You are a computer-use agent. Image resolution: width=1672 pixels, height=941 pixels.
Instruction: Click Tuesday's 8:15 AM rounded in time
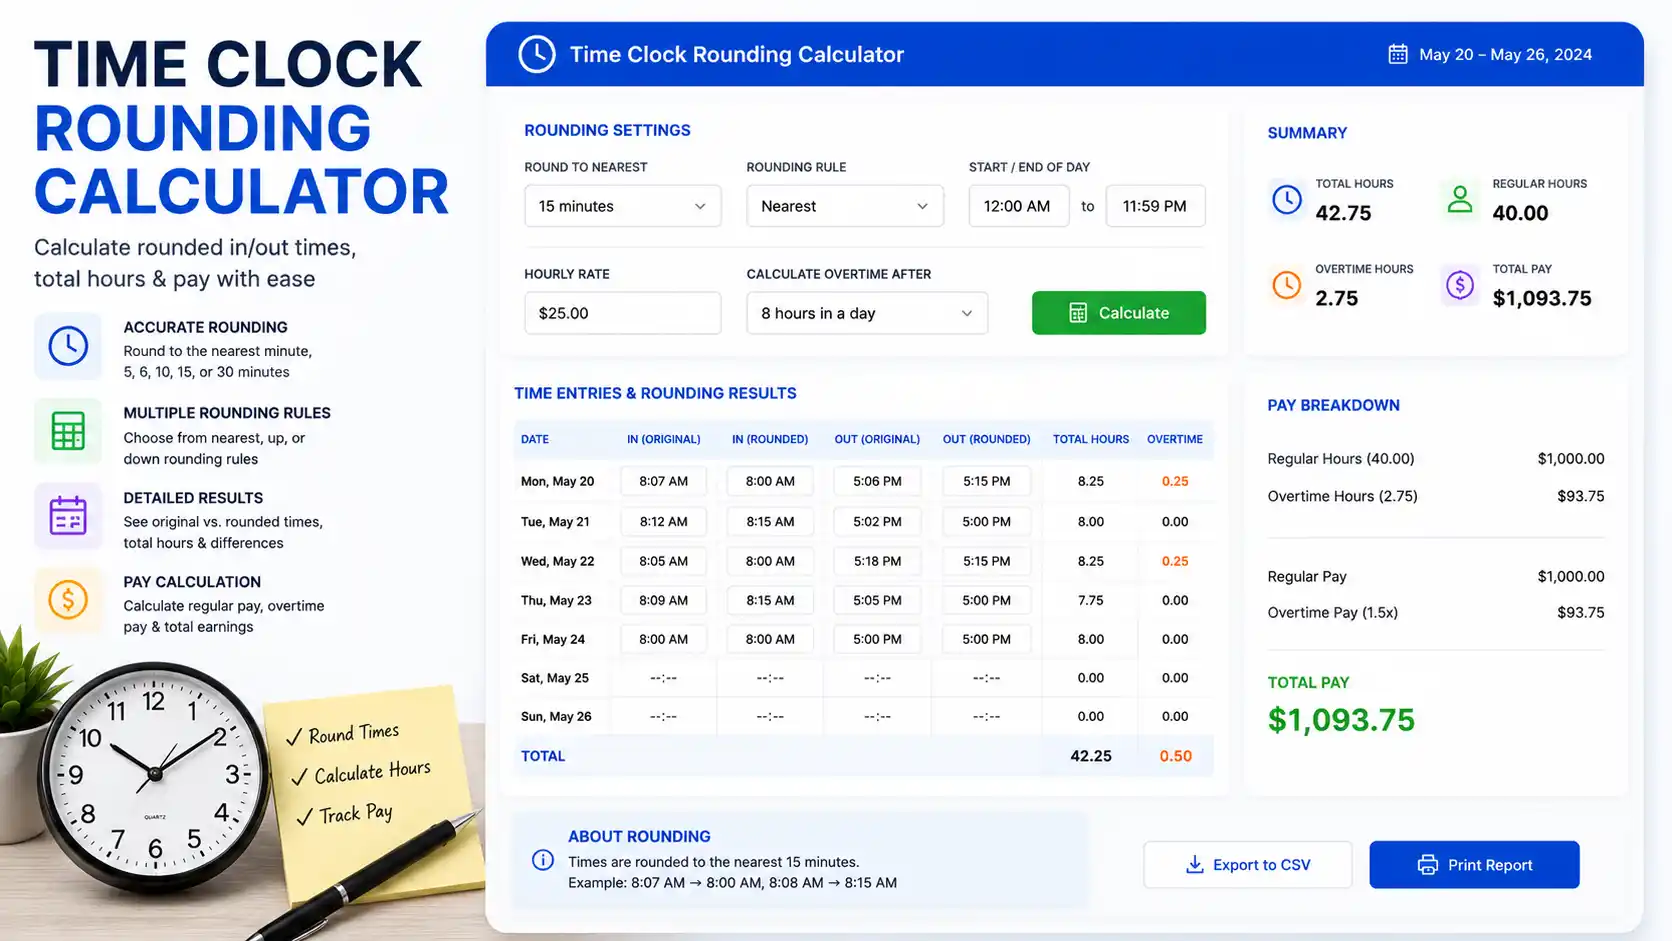[x=770, y=522]
